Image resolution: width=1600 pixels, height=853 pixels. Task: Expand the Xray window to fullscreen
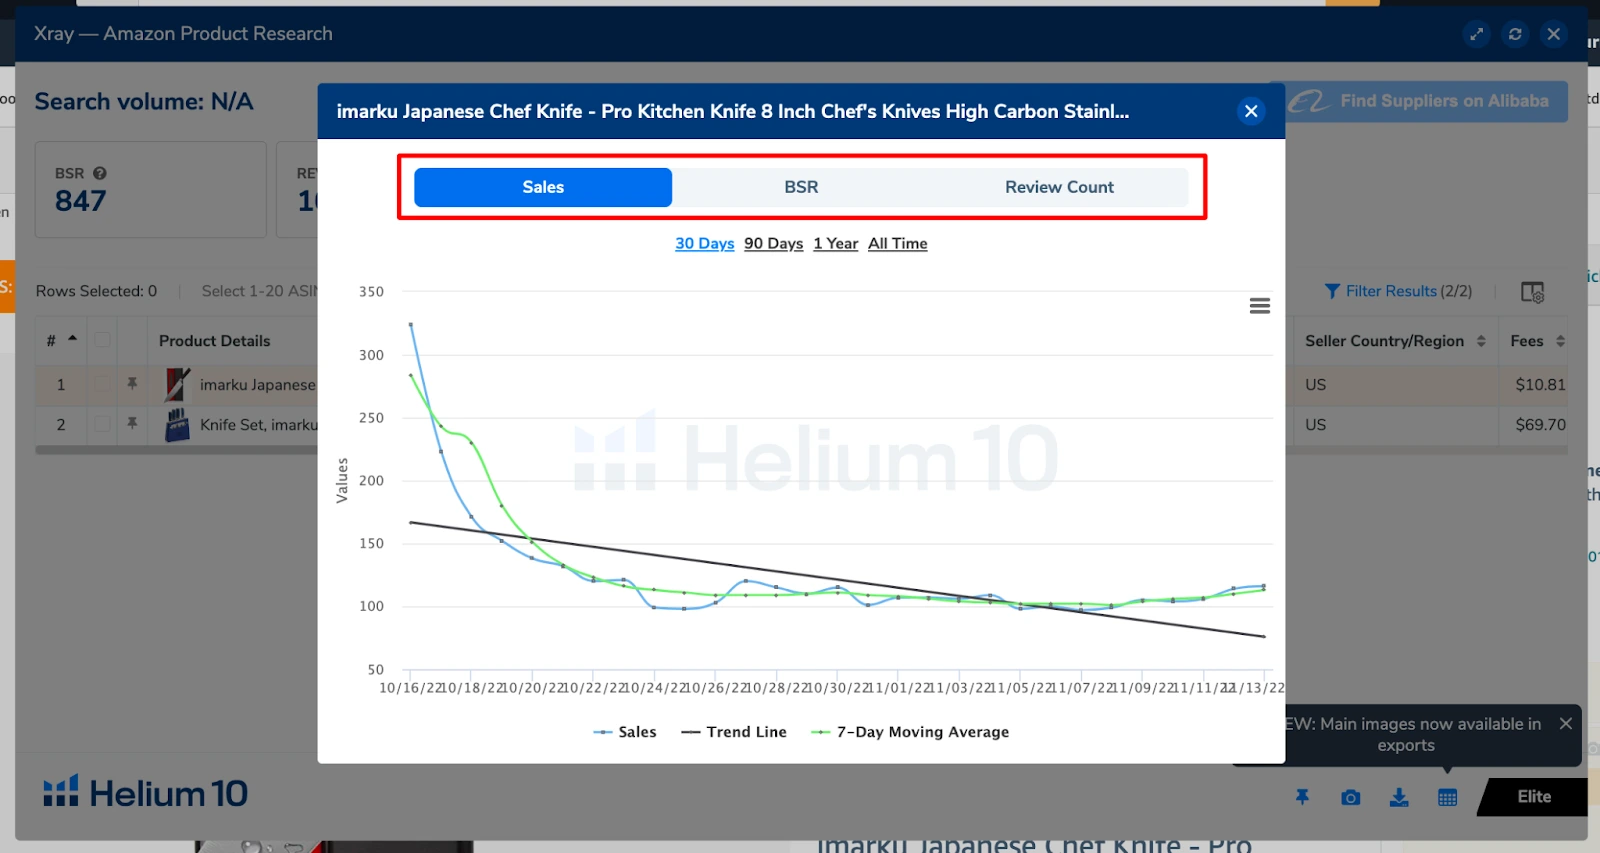[x=1476, y=34]
